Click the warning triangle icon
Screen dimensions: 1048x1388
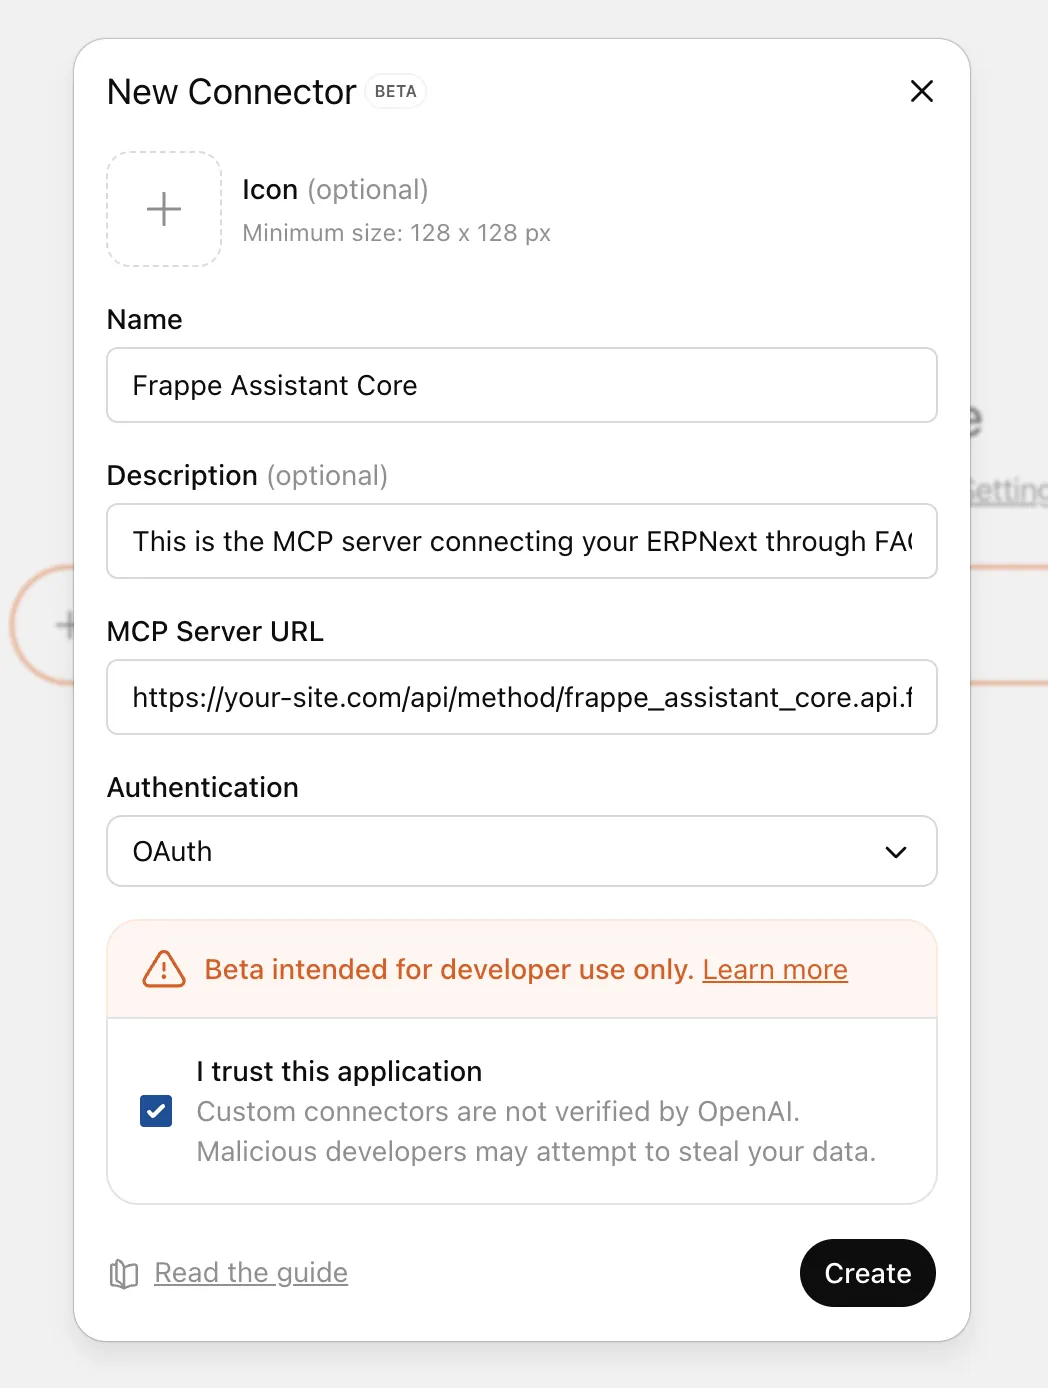click(x=164, y=969)
